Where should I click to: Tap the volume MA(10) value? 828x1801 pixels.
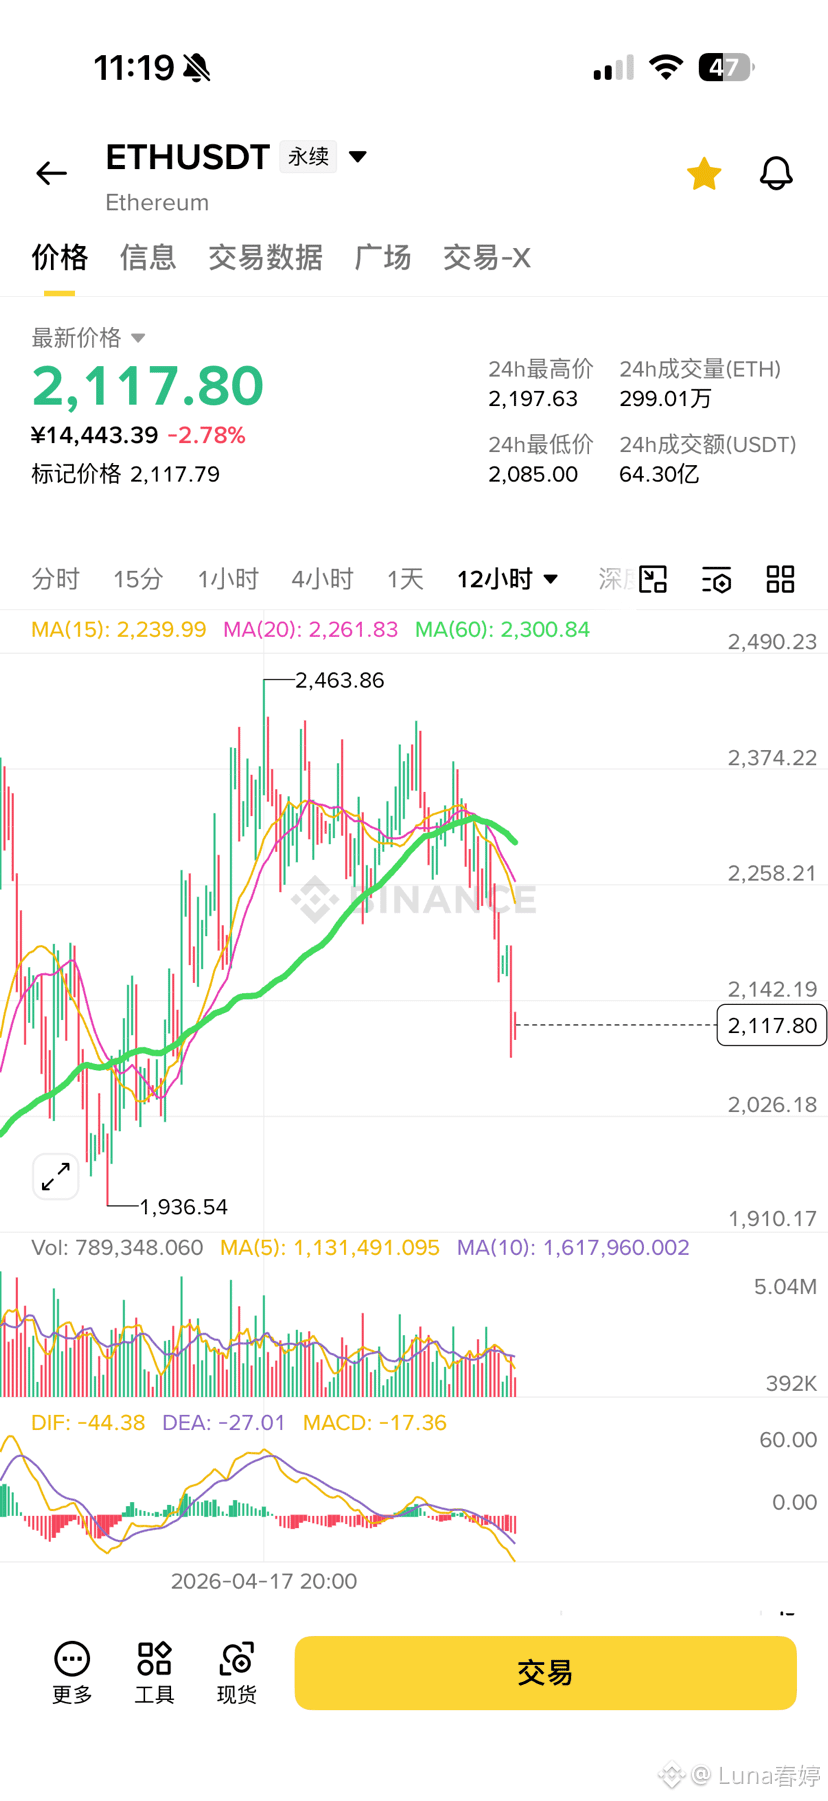tap(573, 1248)
